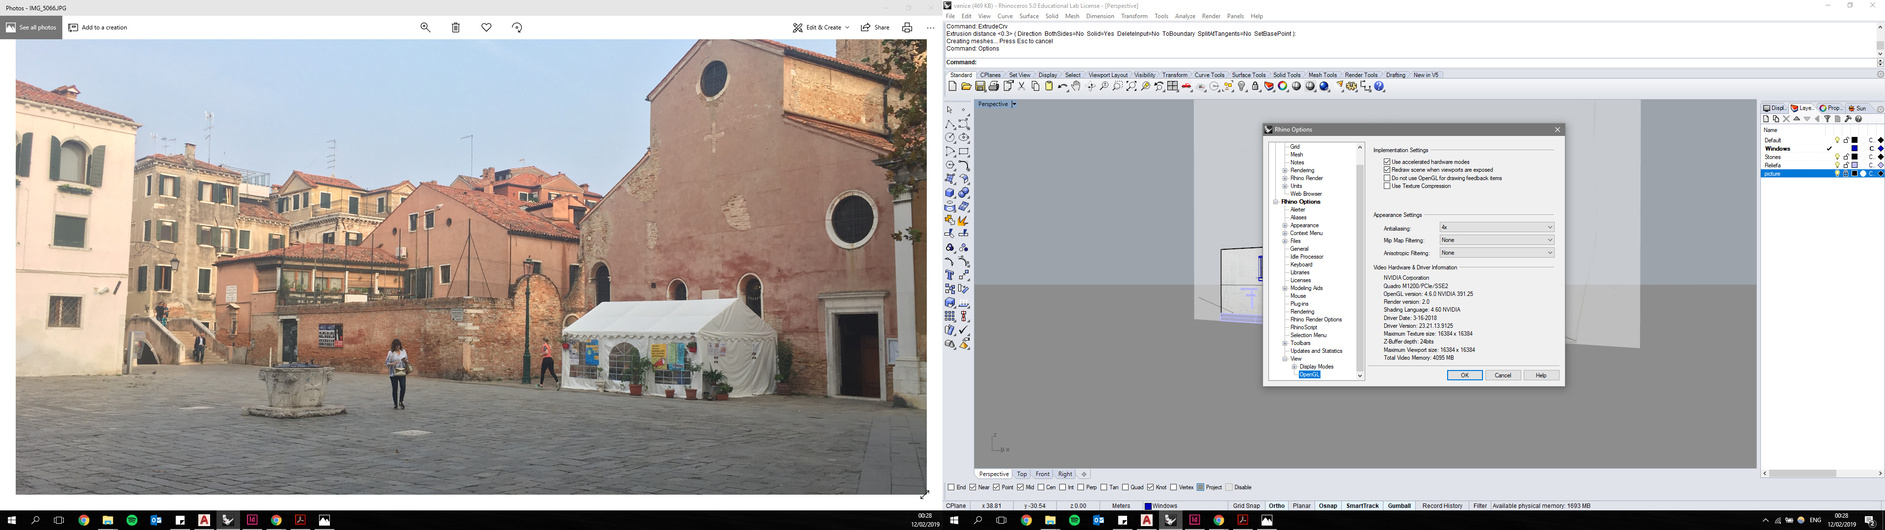Add photo to favorites with heart icon
This screenshot has width=1885, height=530.
[486, 28]
